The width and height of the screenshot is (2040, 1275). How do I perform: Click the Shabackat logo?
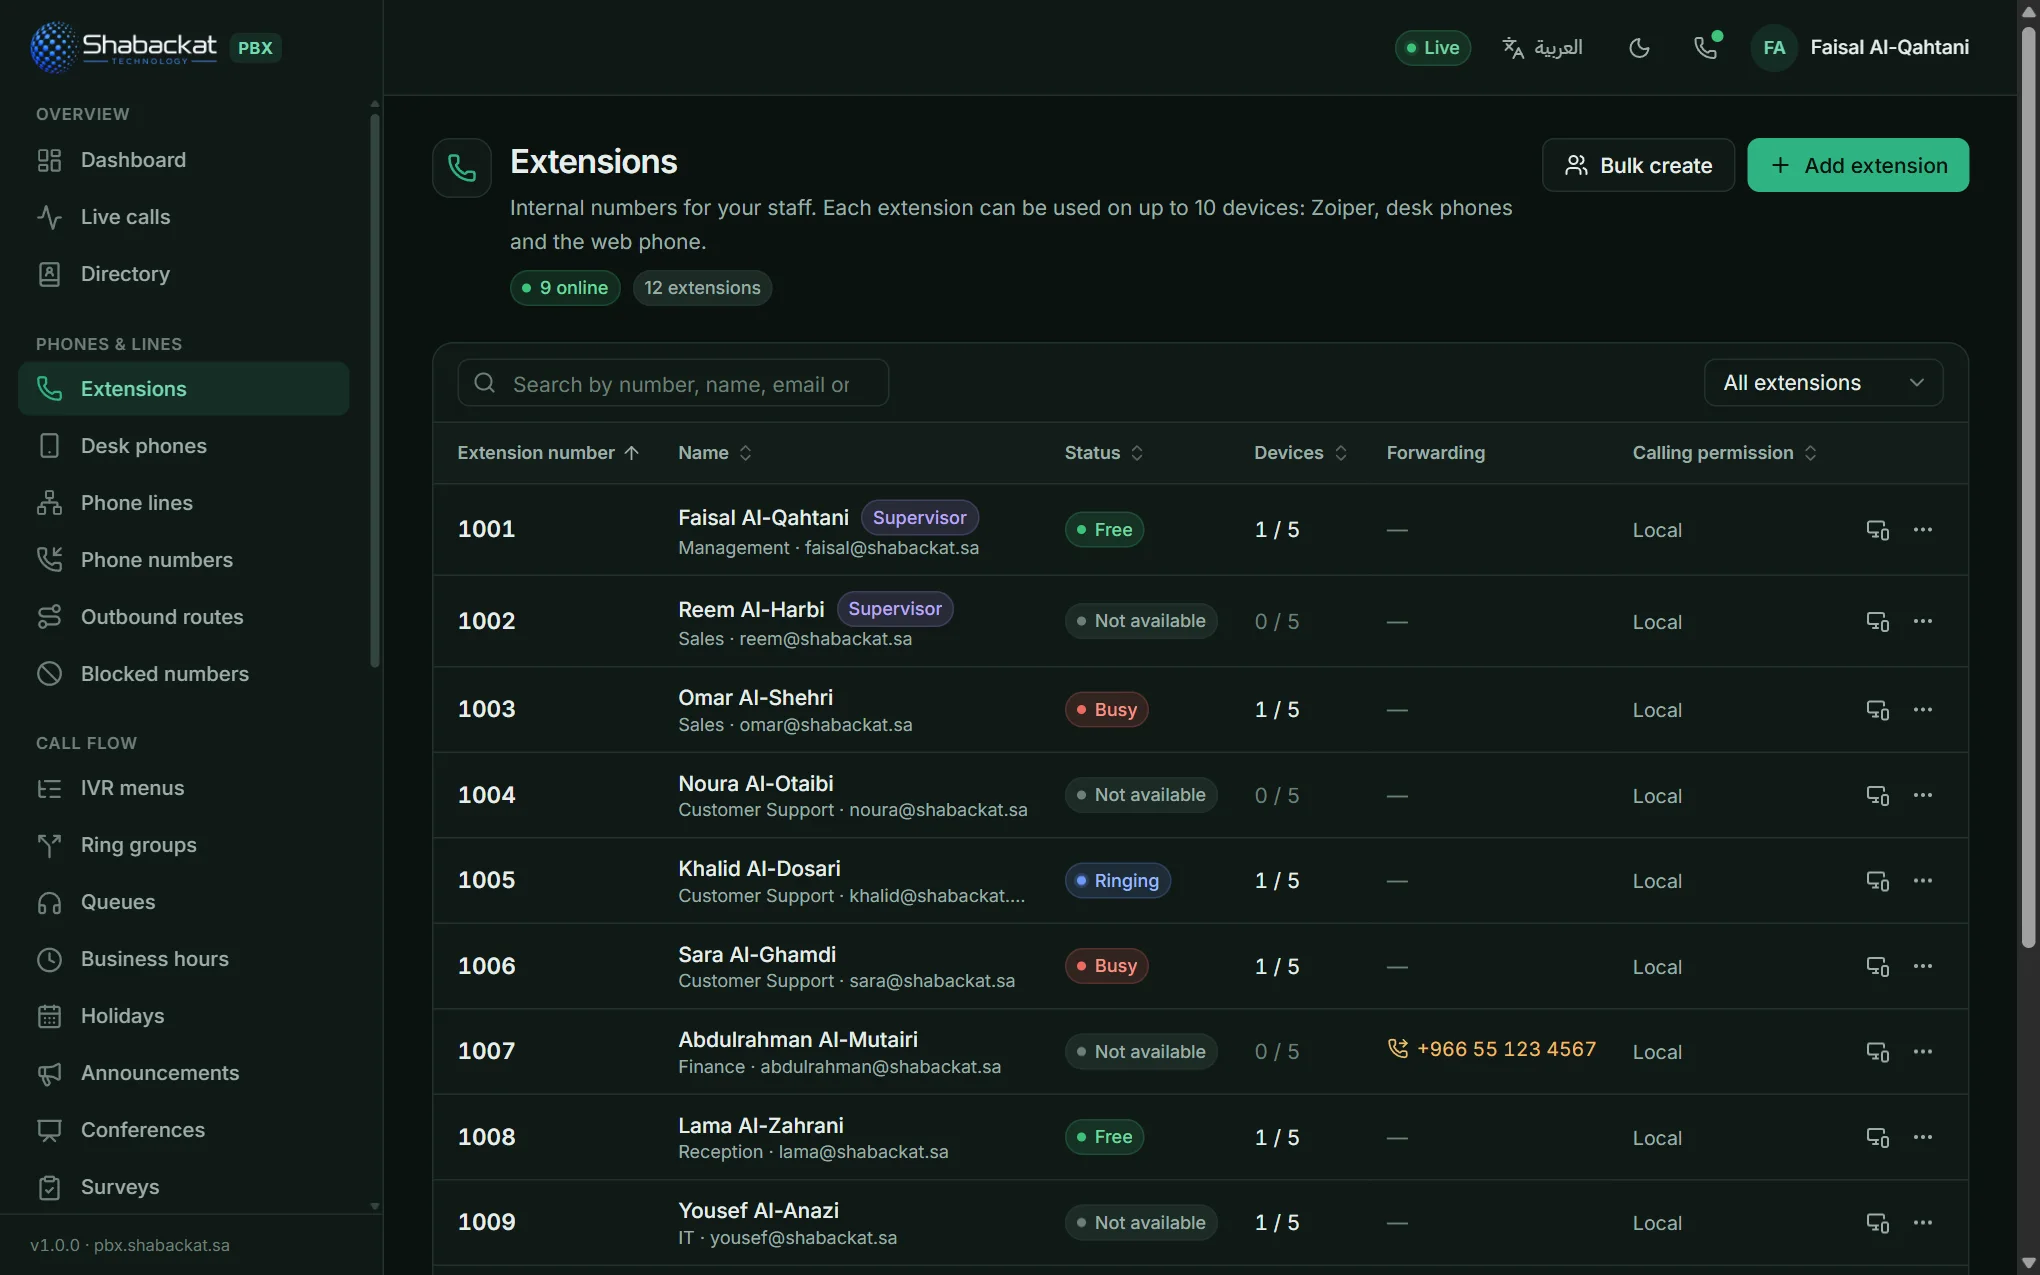click(x=125, y=47)
